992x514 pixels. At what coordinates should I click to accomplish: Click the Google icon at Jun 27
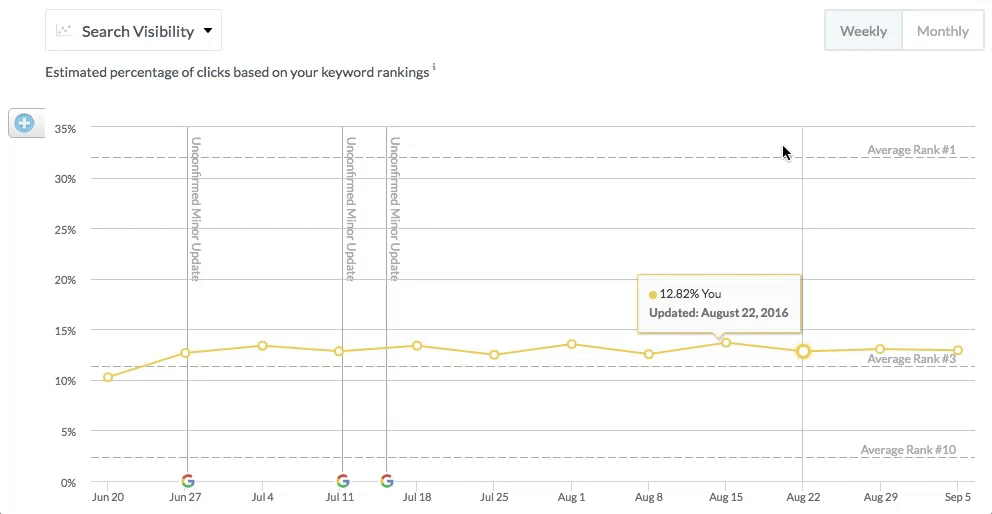point(187,481)
